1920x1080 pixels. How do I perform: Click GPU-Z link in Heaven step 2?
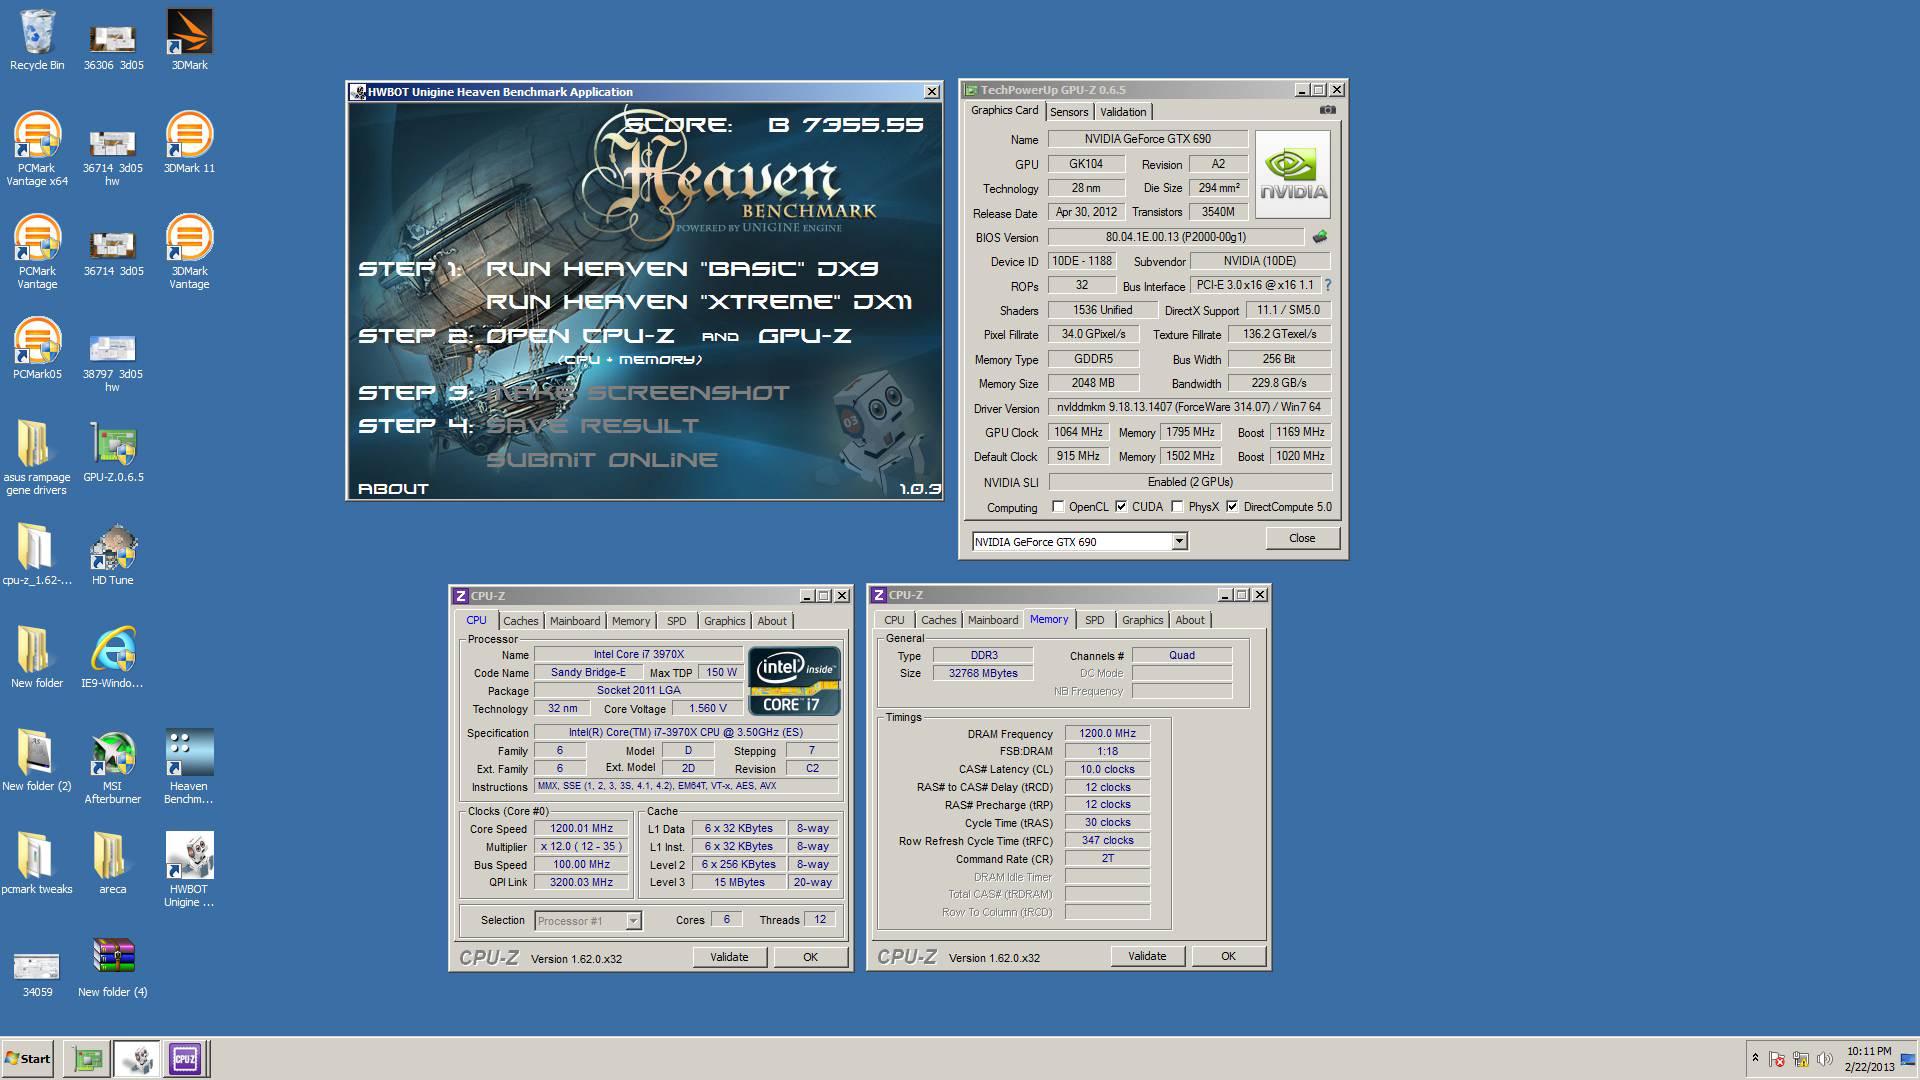coord(805,336)
